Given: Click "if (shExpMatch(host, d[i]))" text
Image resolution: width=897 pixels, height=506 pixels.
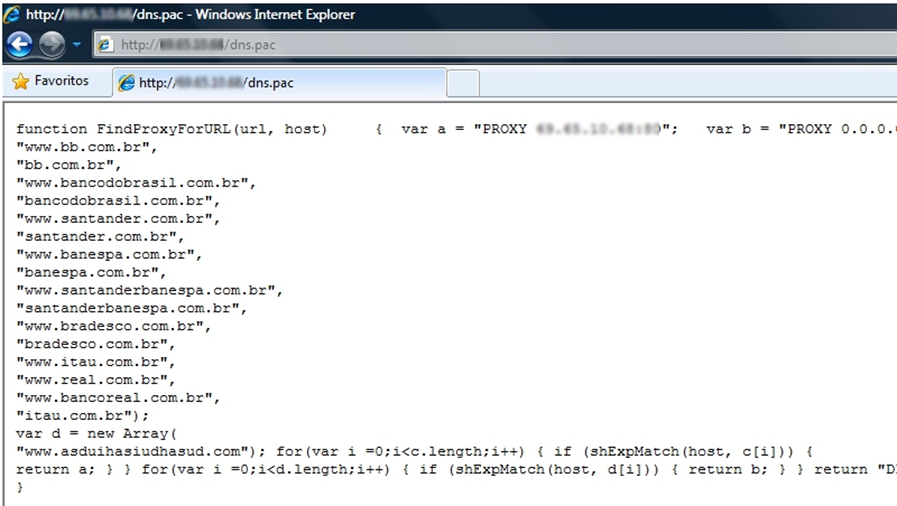Looking at the screenshot, I should (539, 469).
